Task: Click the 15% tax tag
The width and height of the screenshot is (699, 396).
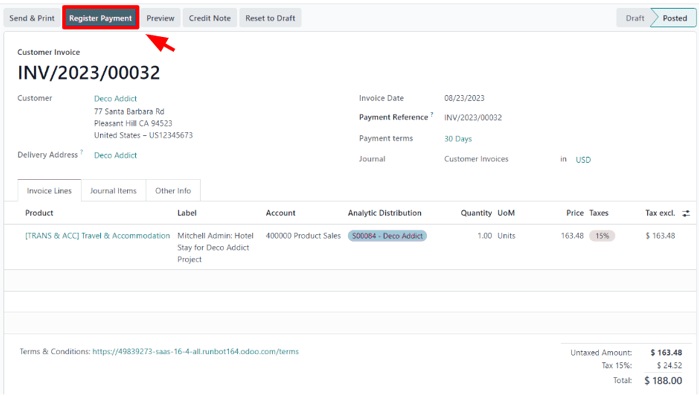Action: point(602,236)
